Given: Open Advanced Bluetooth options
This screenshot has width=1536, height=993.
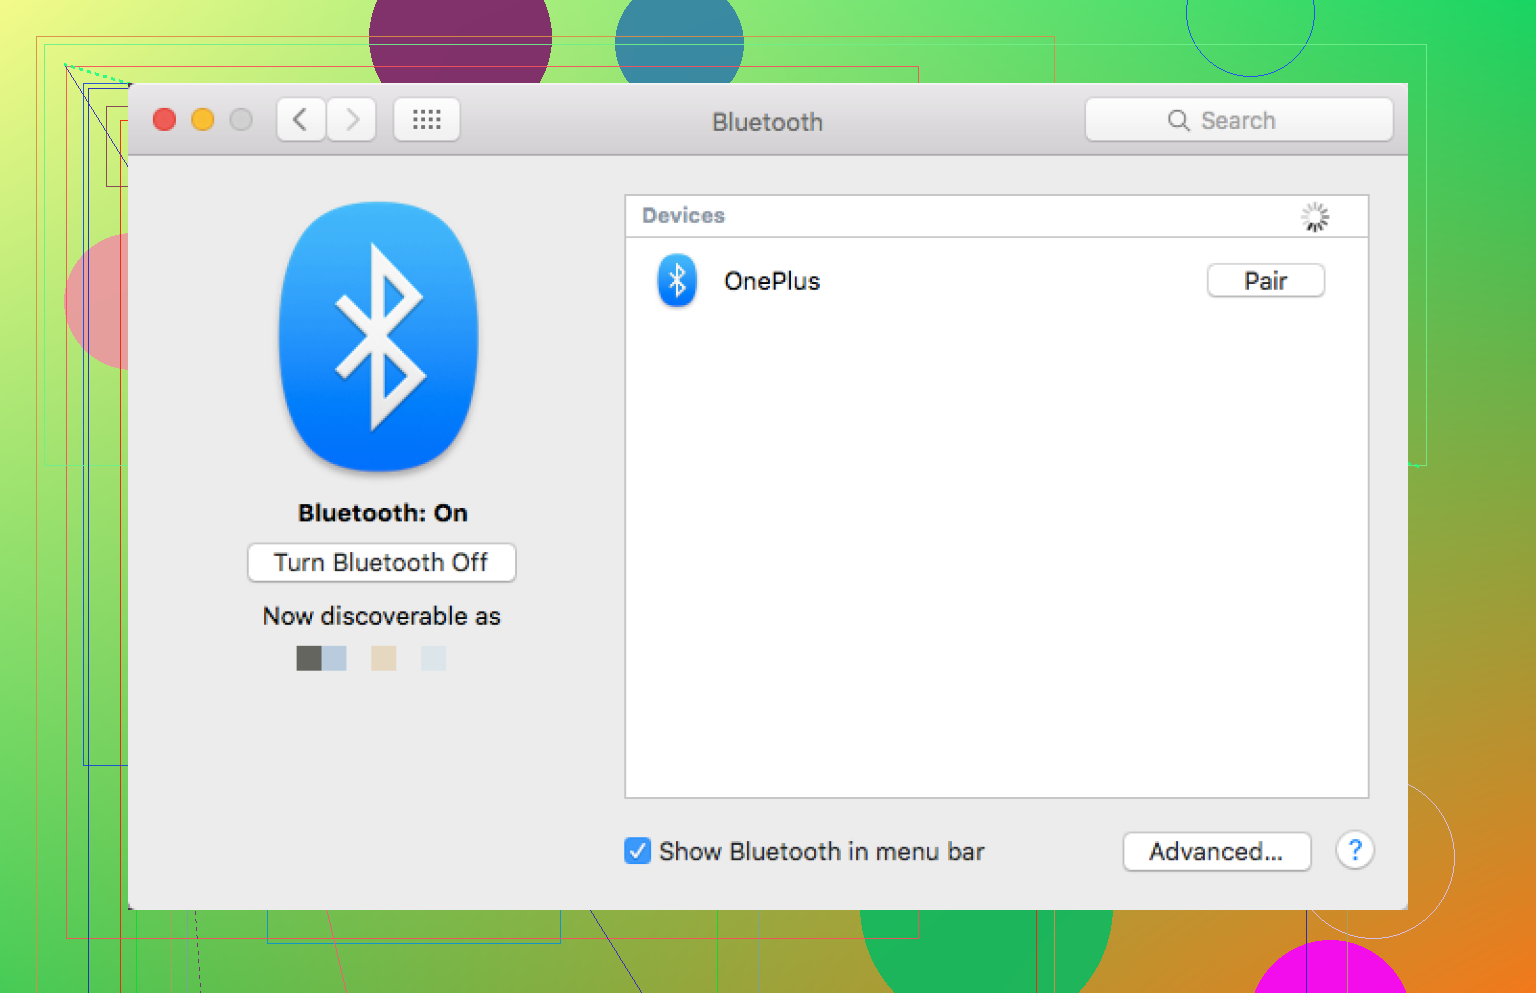Looking at the screenshot, I should (1217, 851).
